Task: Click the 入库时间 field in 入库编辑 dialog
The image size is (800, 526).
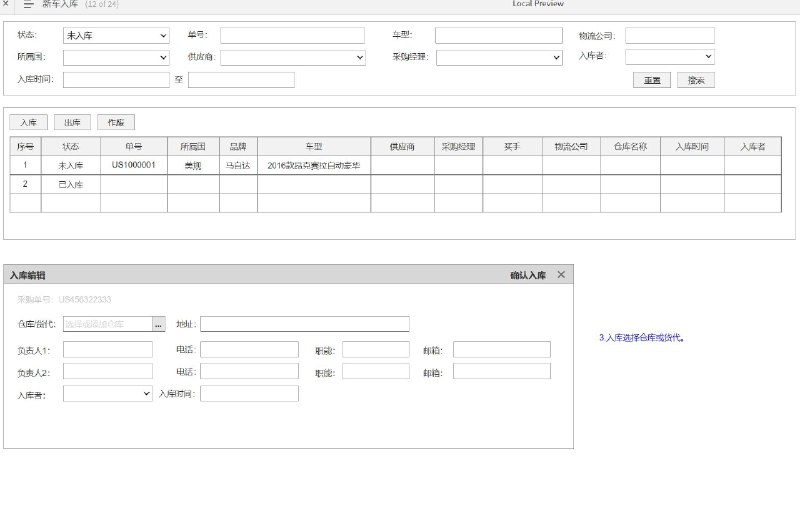Action: click(249, 393)
